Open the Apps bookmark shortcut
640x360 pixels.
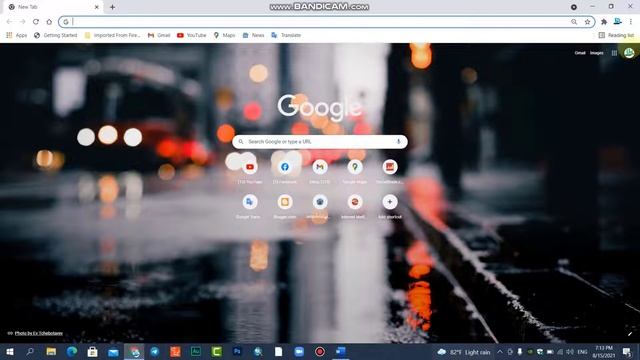click(17, 36)
